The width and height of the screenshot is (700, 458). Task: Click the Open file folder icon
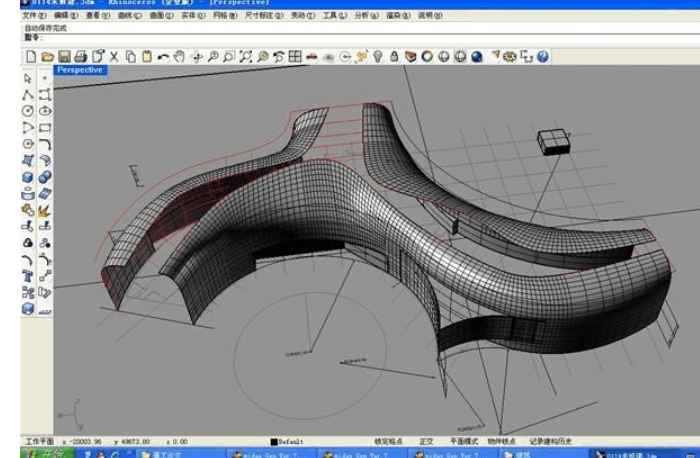tap(47, 58)
